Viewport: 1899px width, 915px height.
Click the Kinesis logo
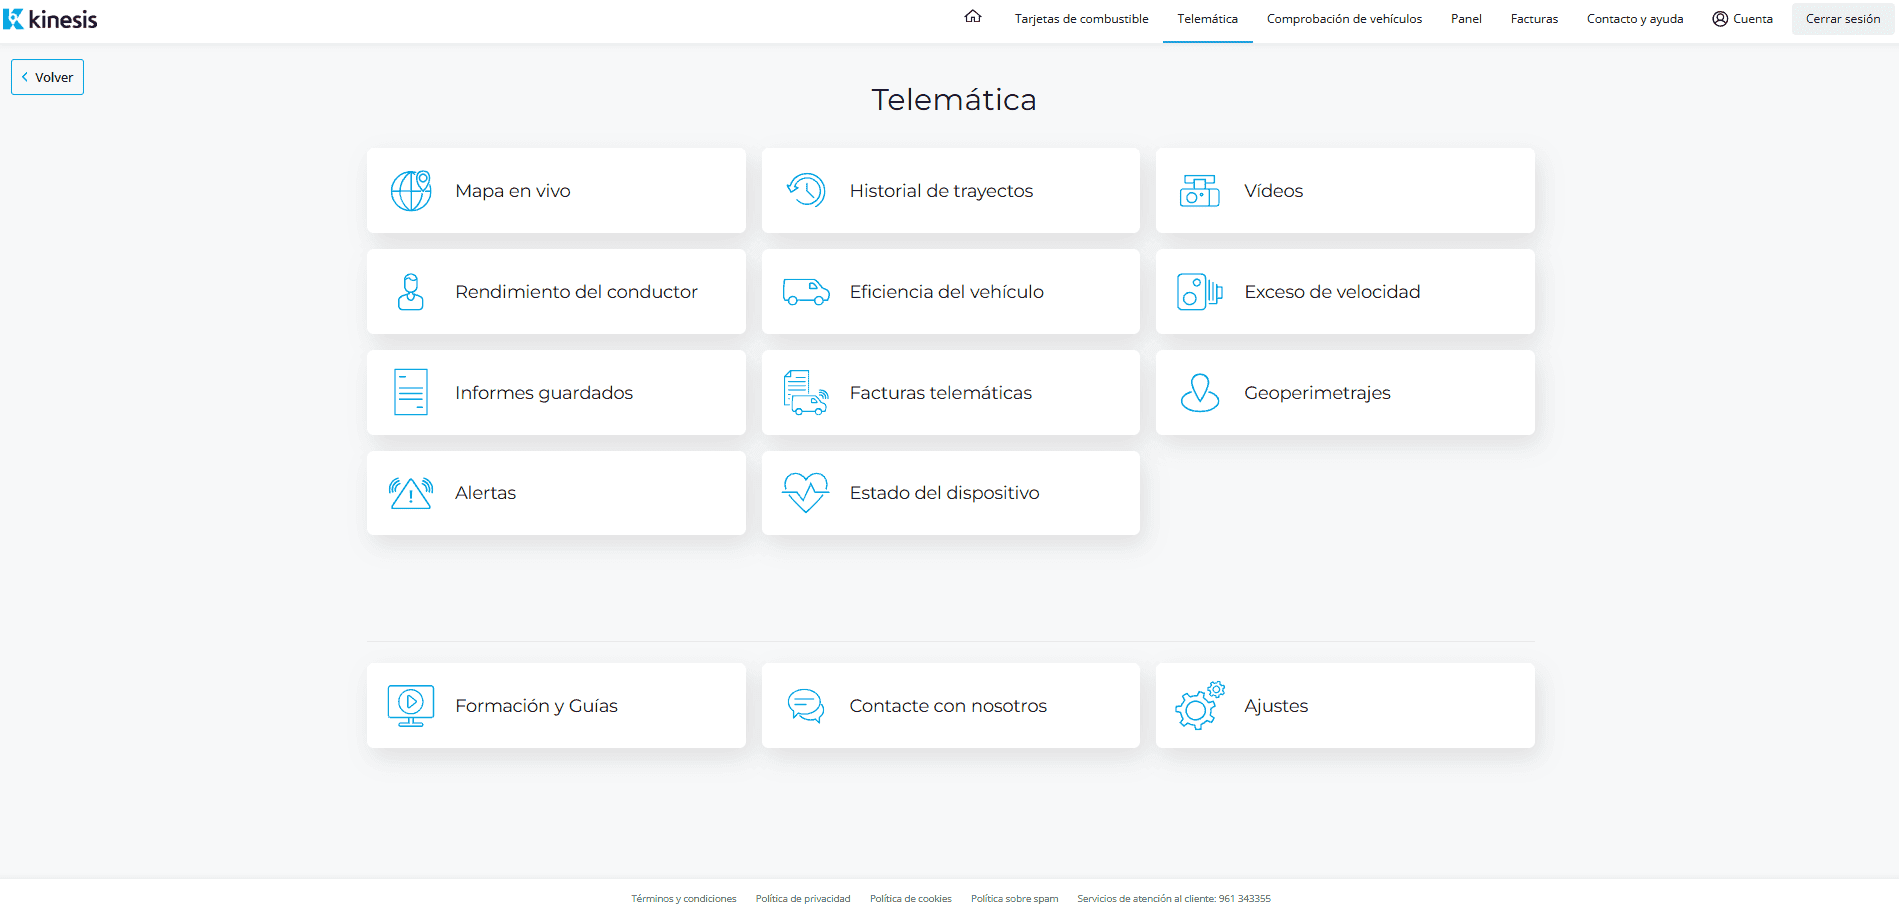pos(51,19)
